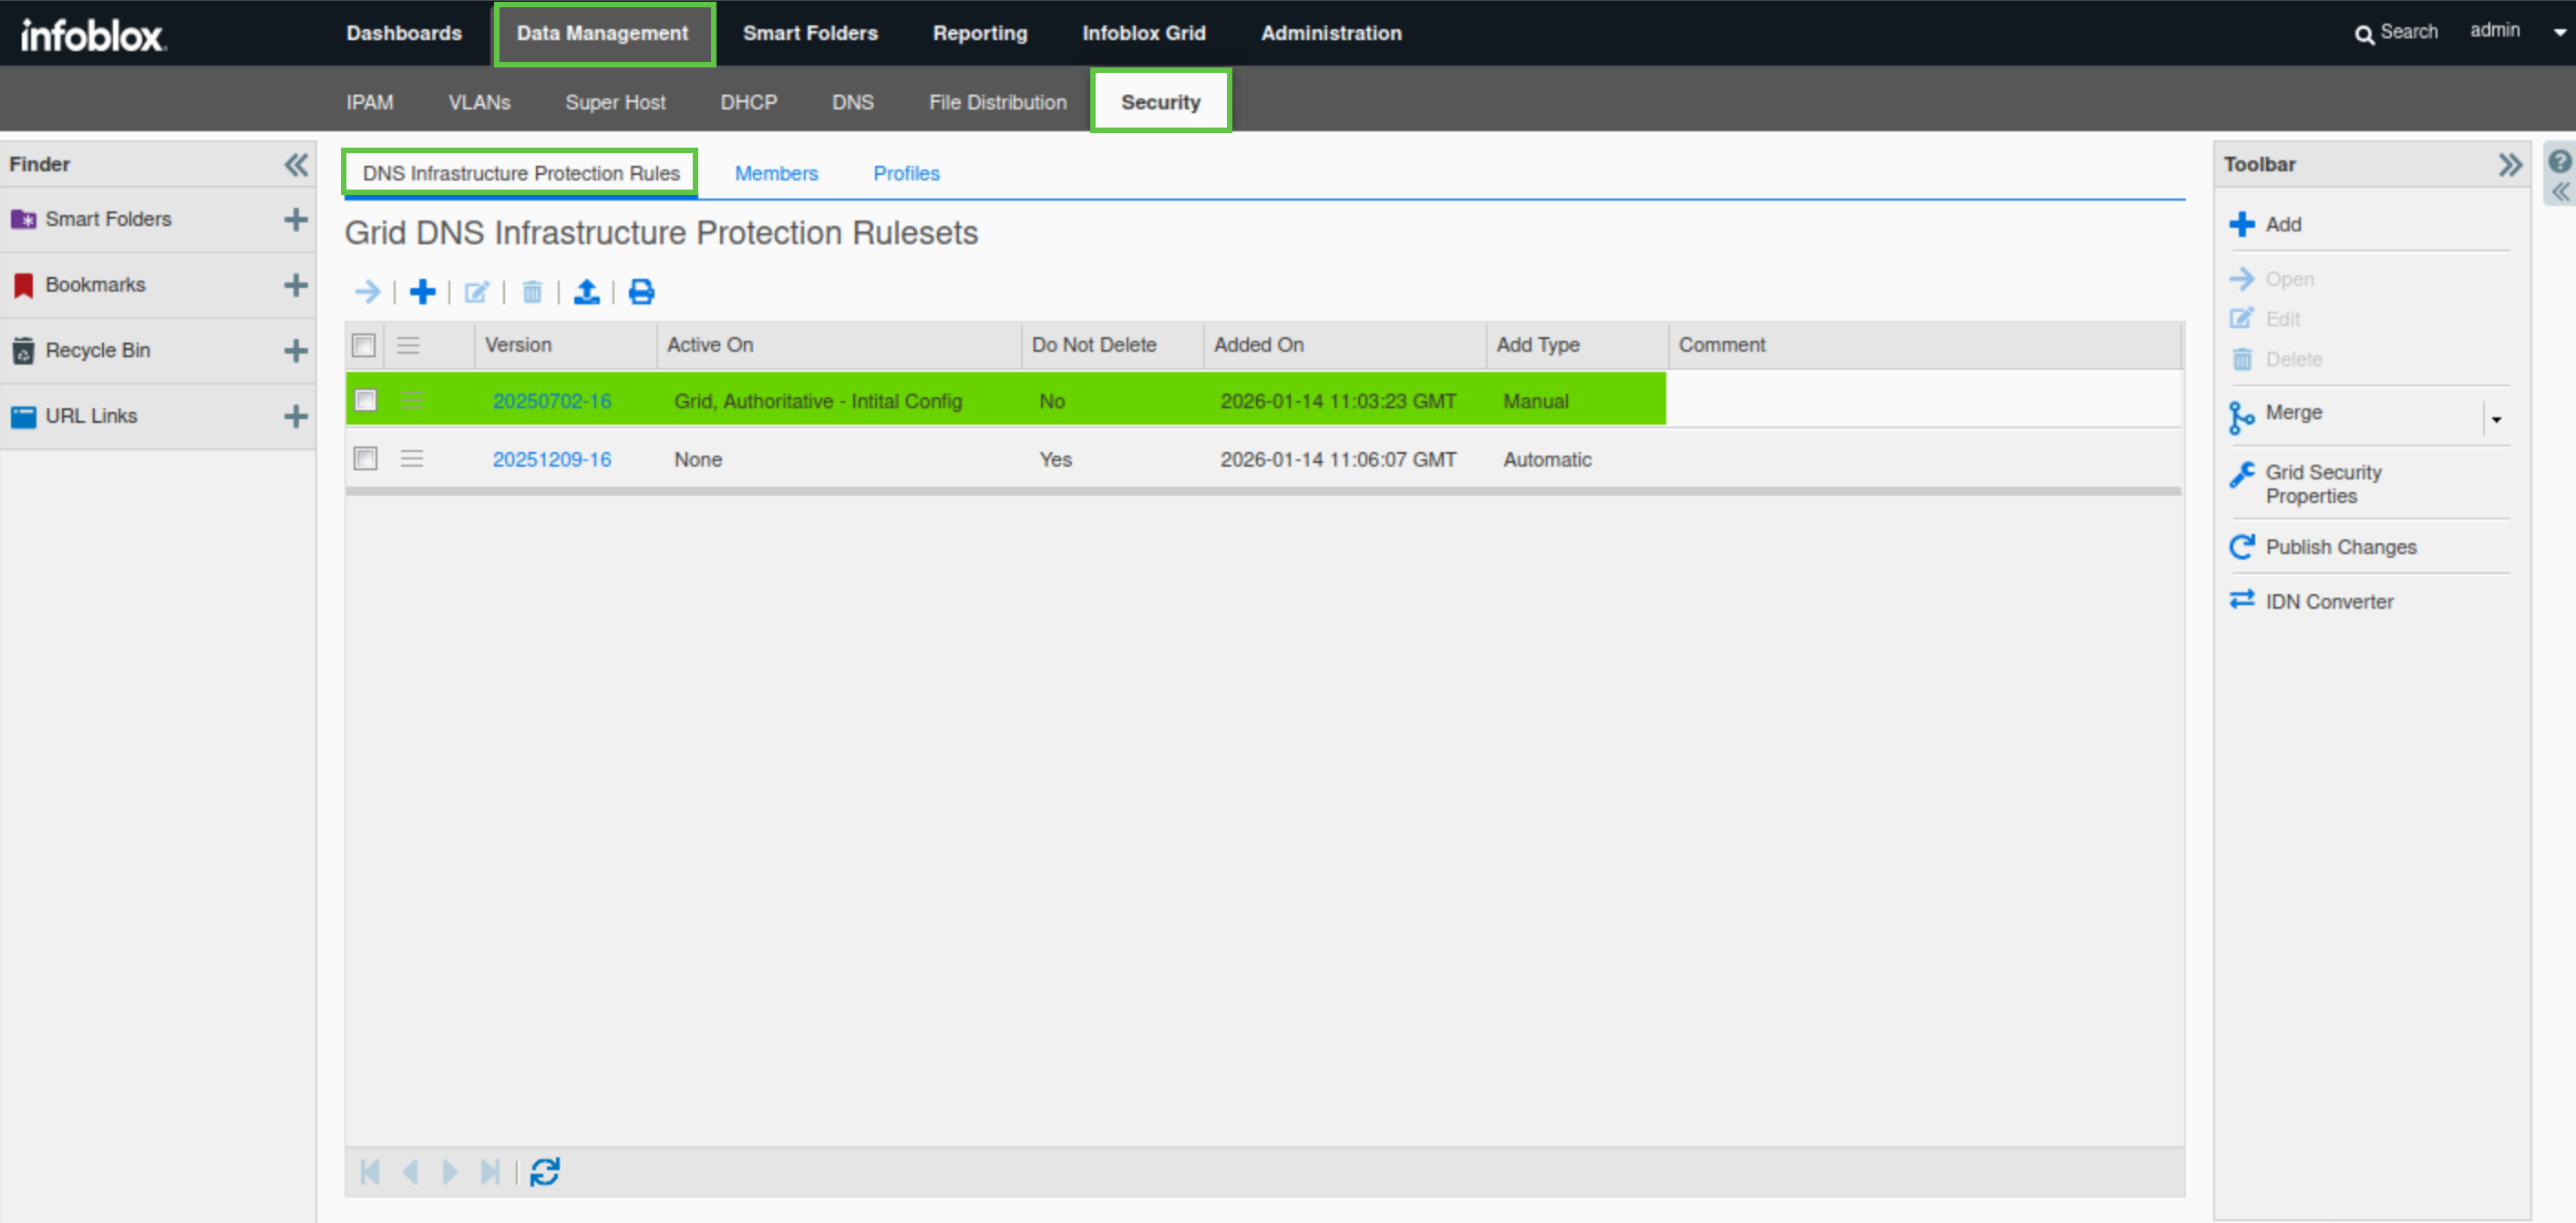Open the Administration tab
2576x1223 pixels.
point(1331,33)
